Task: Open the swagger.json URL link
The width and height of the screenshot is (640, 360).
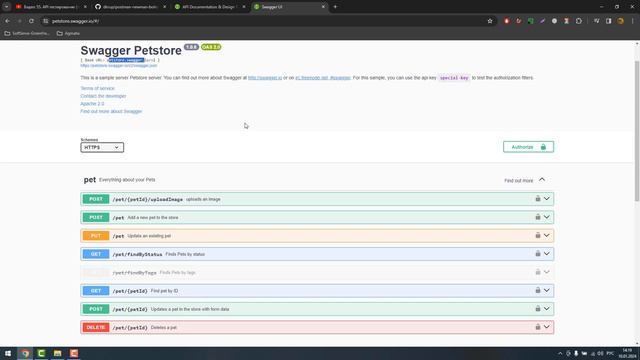Action: (118, 65)
